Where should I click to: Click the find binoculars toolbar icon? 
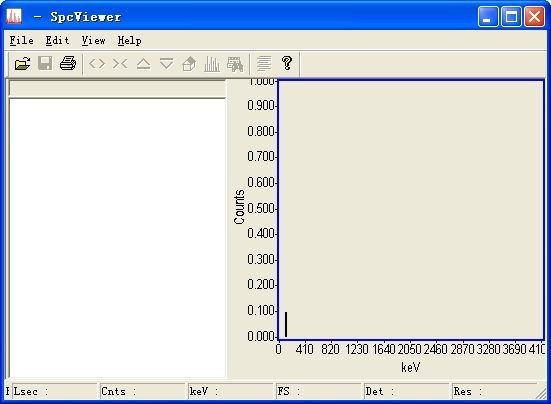[x=235, y=64]
